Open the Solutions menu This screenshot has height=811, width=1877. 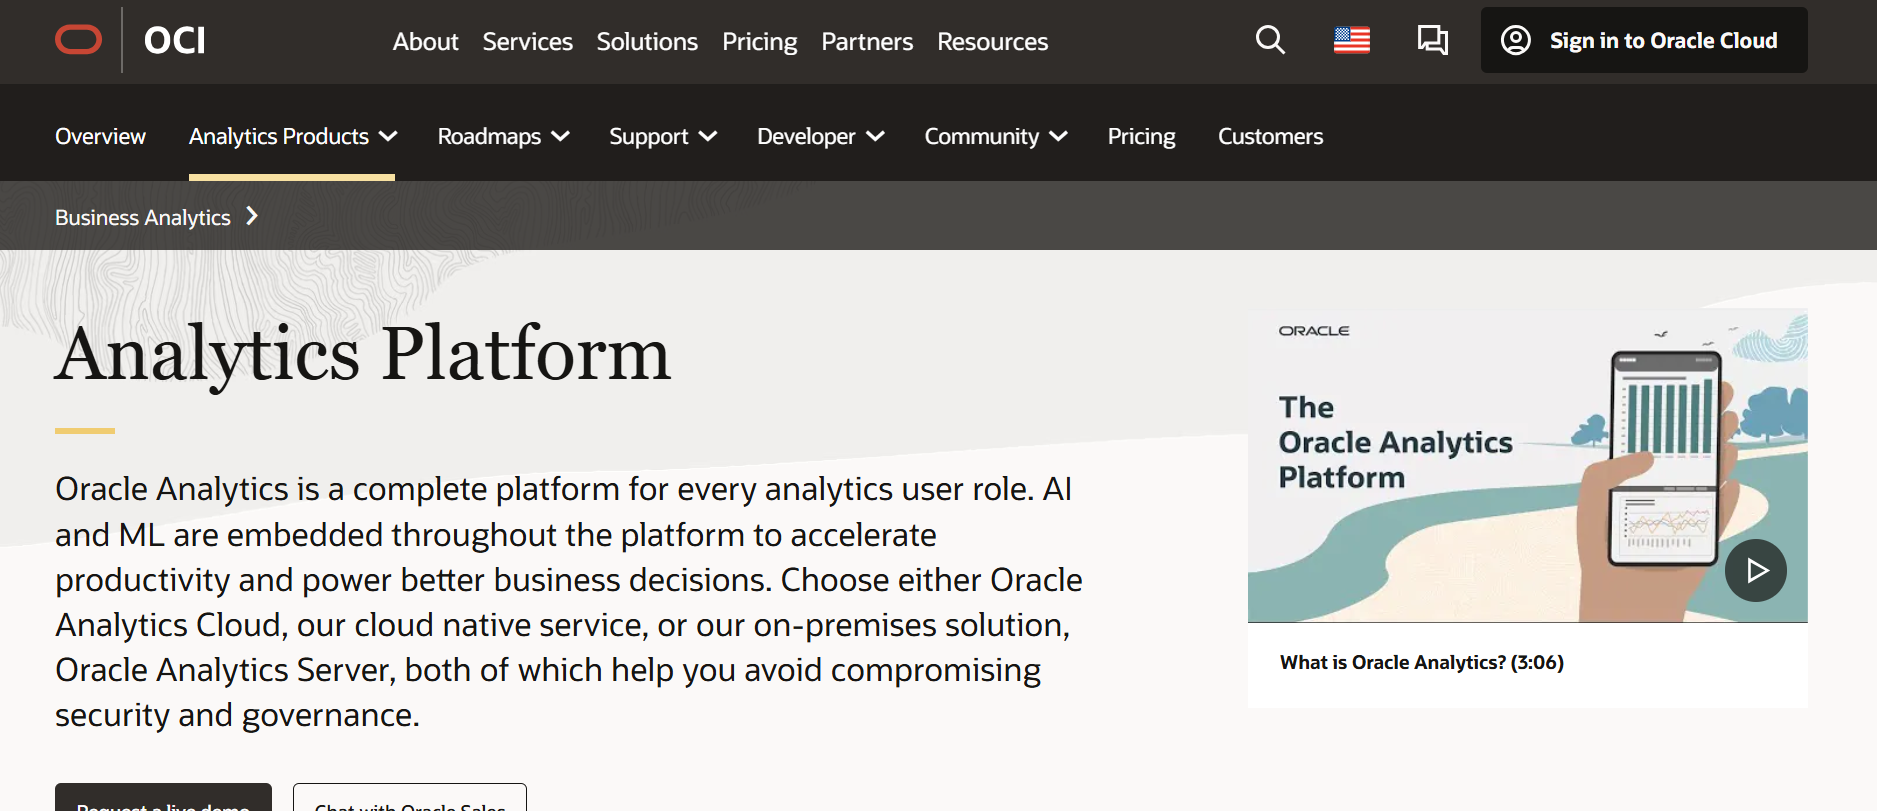(647, 42)
